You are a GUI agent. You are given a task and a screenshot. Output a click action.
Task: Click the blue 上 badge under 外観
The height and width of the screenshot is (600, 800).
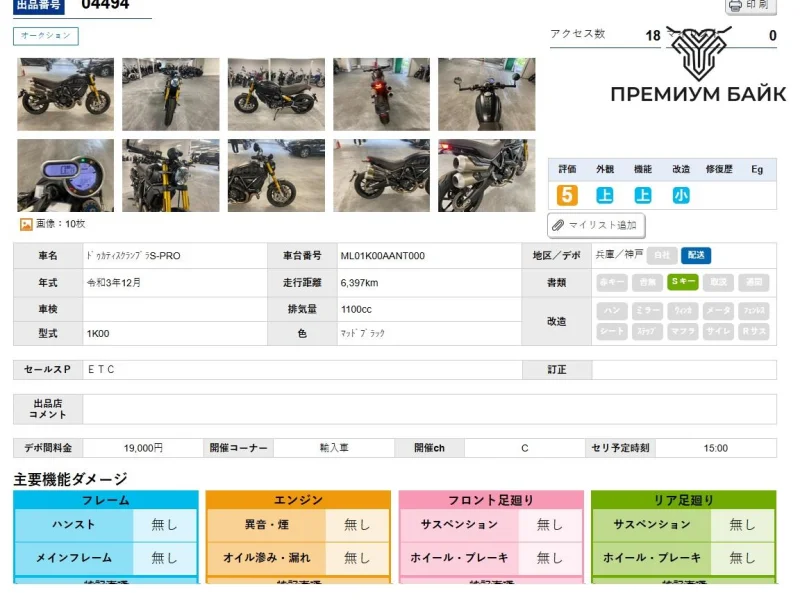click(x=605, y=195)
